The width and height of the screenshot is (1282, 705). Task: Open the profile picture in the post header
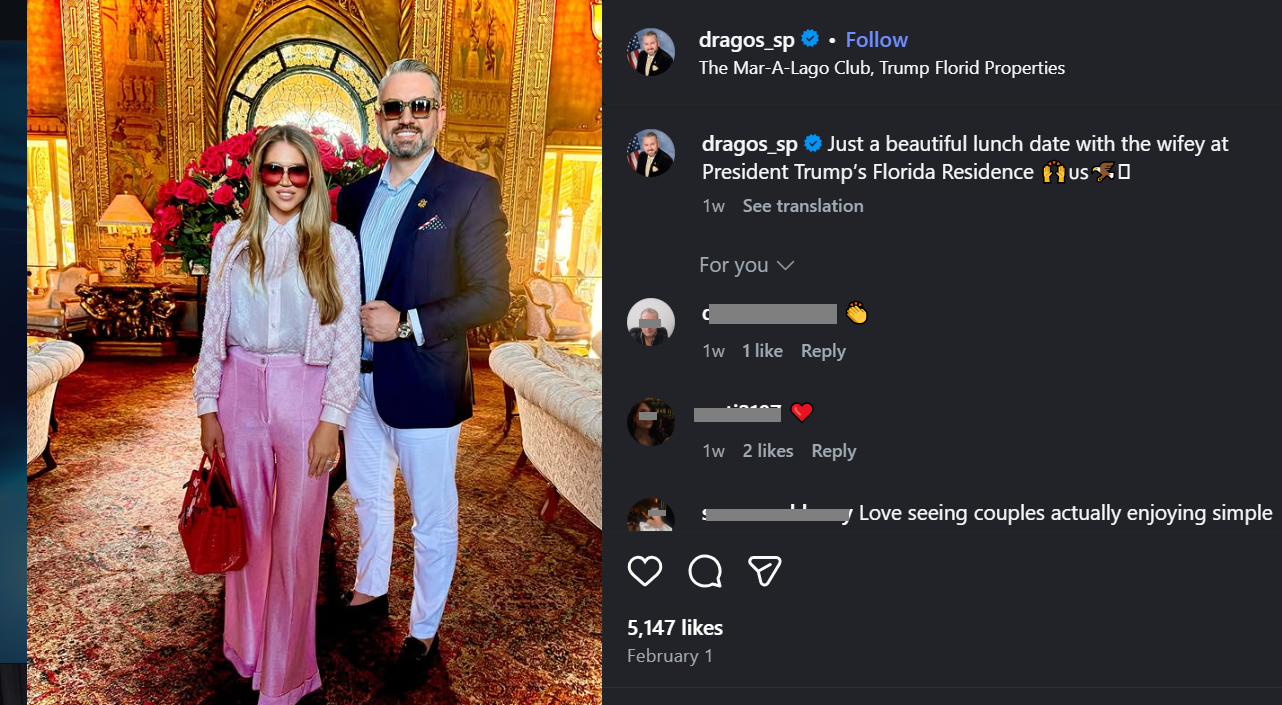(x=650, y=52)
